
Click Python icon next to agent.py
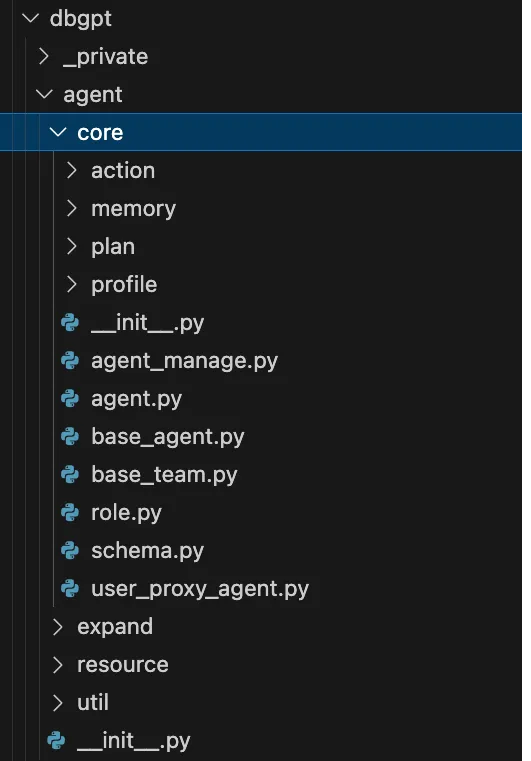(70, 398)
